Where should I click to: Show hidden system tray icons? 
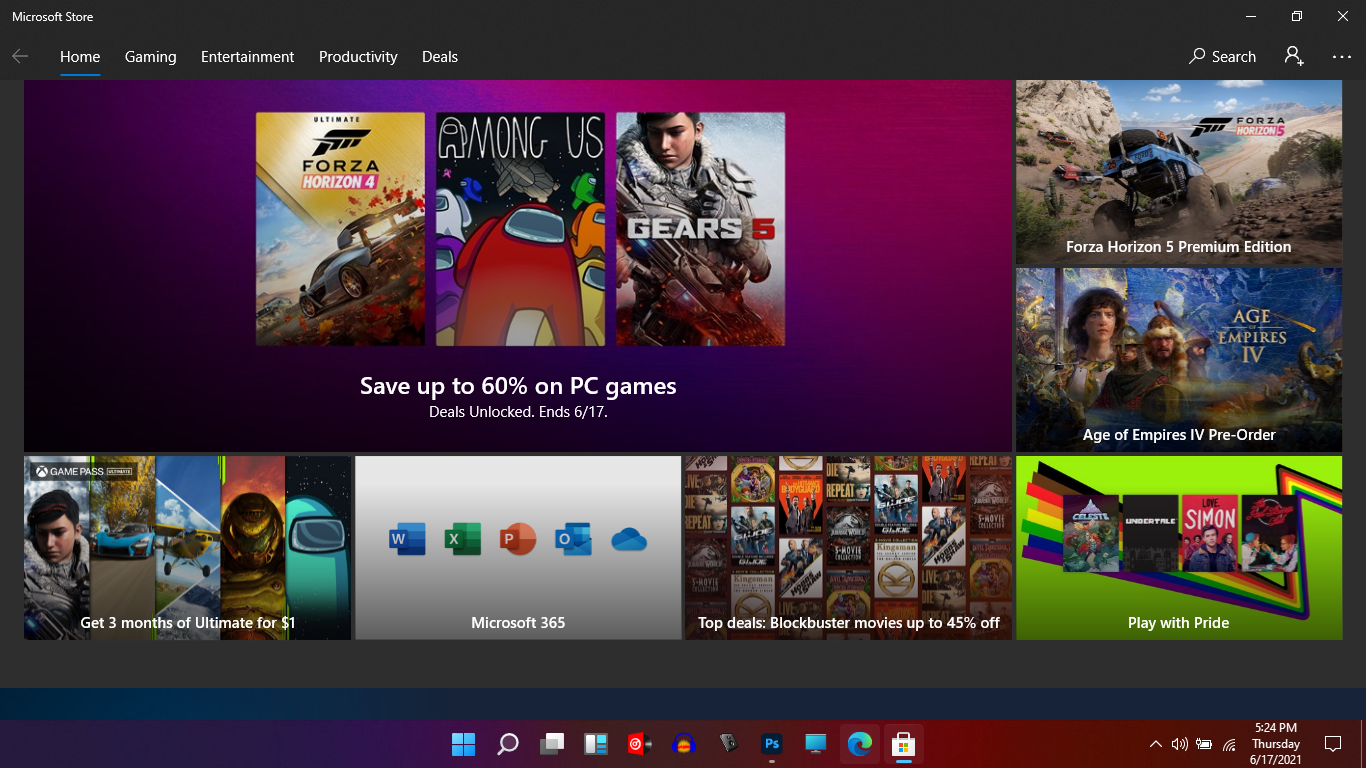(1156, 744)
